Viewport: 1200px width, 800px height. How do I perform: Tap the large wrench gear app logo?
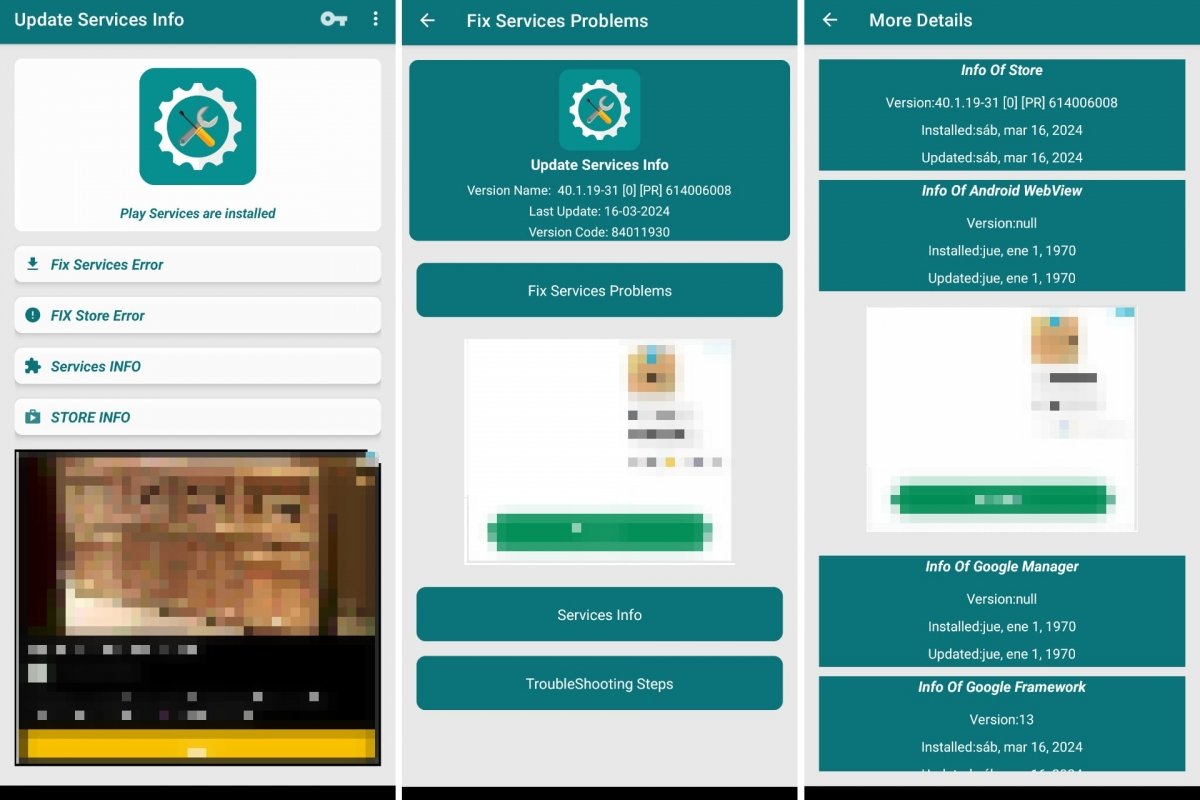pos(198,126)
